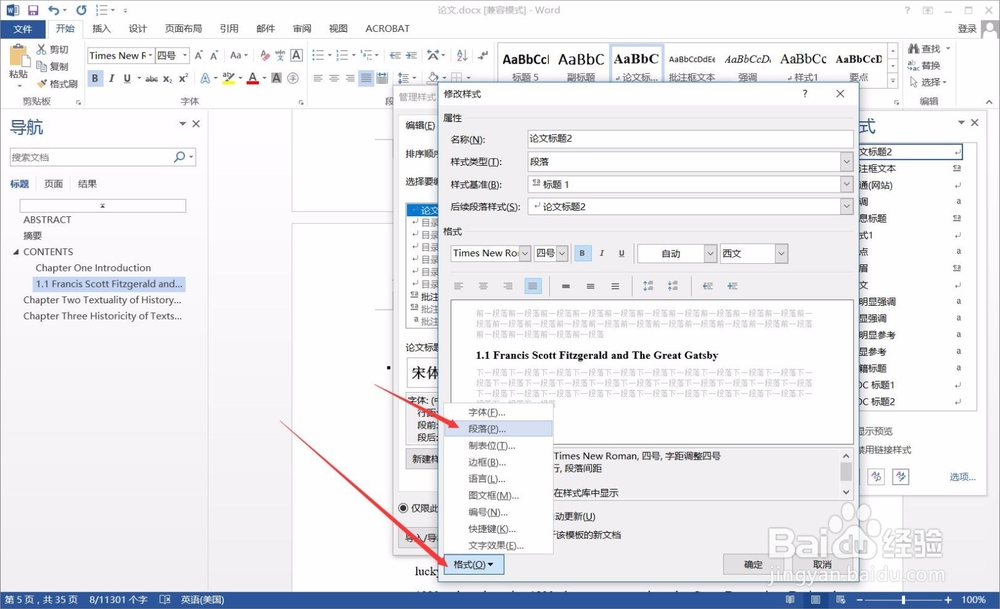1000x609 pixels.
Task: Switch to 页面 tab in Navigation pane
Action: click(x=54, y=184)
